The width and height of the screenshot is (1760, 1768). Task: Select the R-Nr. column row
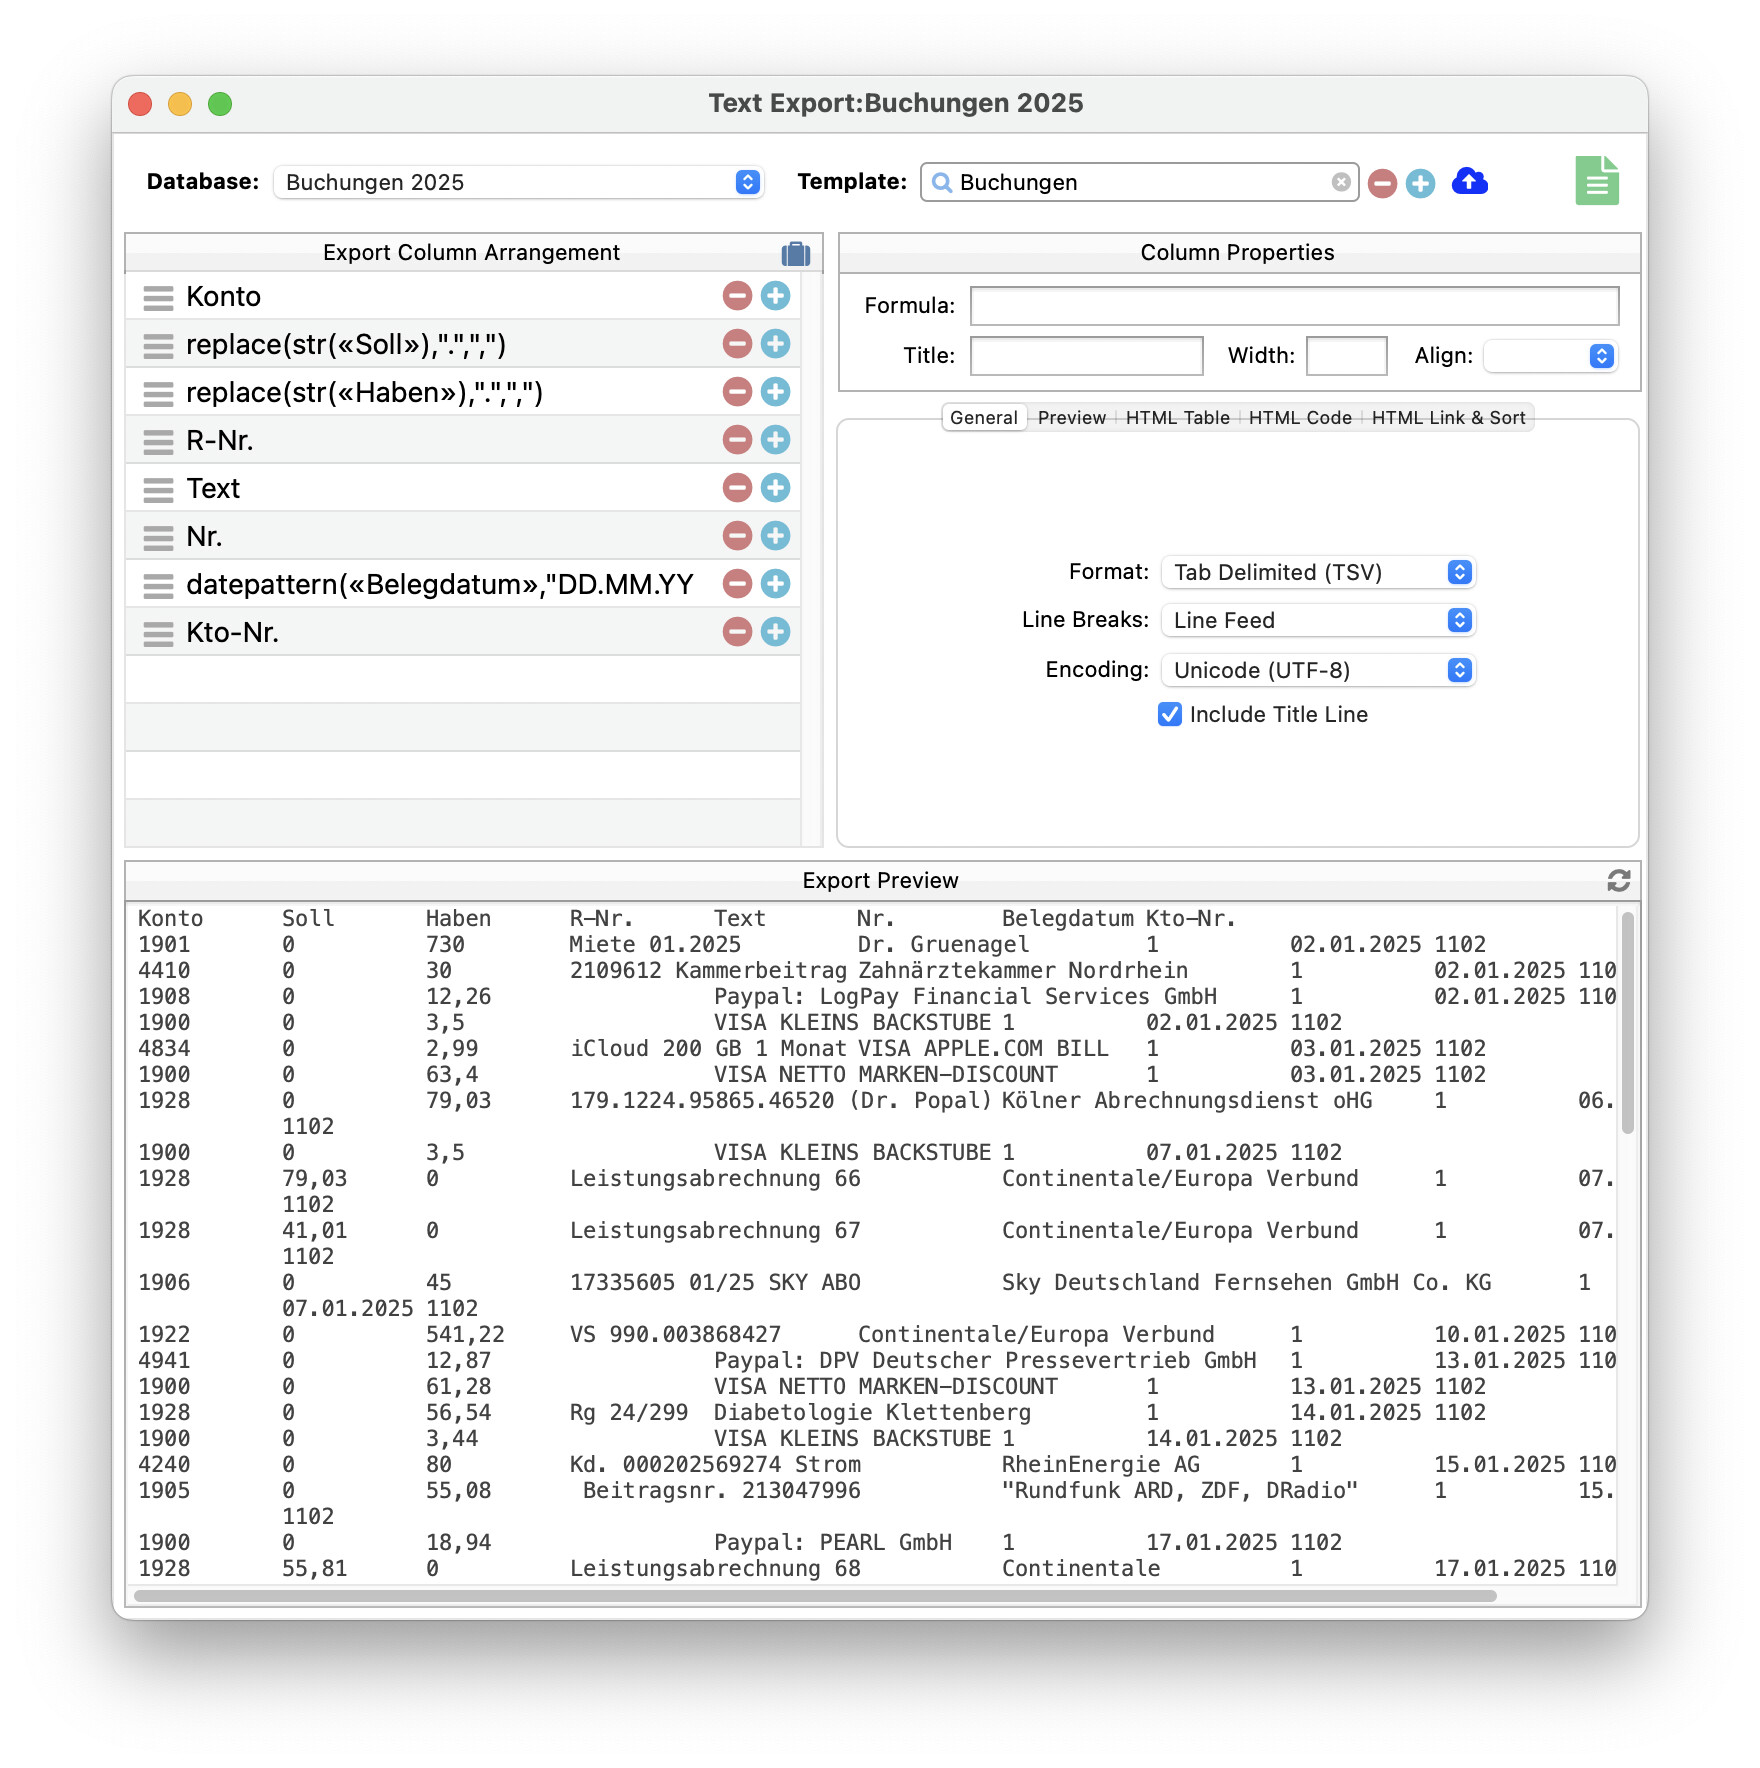462,440
